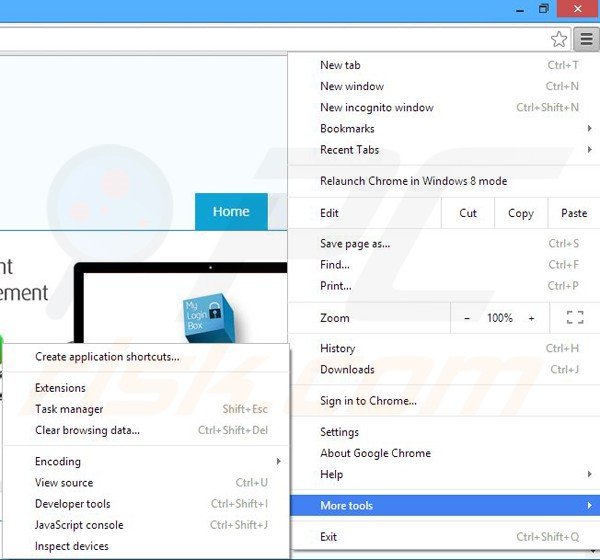Screen dimensions: 600x560
Task: Click Sign in to Chrome...
Action: pos(444,401)
